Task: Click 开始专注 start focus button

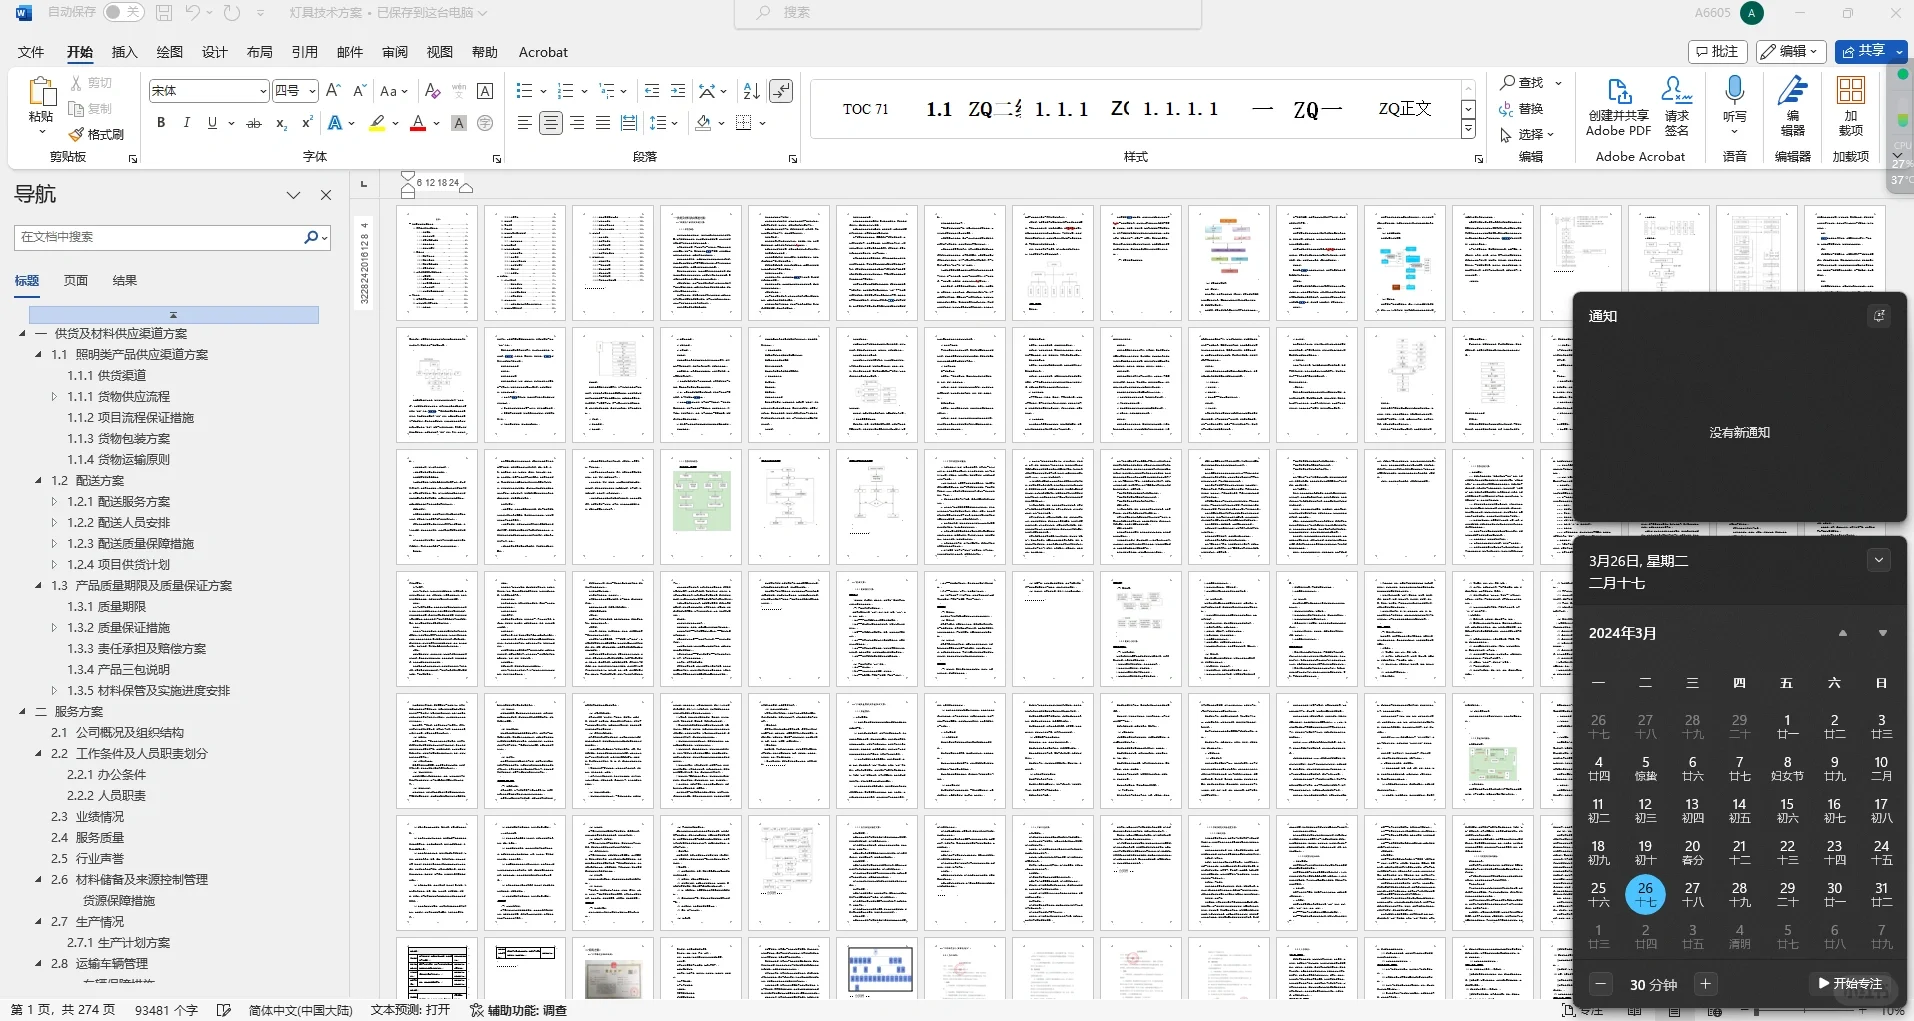Action: (1850, 984)
